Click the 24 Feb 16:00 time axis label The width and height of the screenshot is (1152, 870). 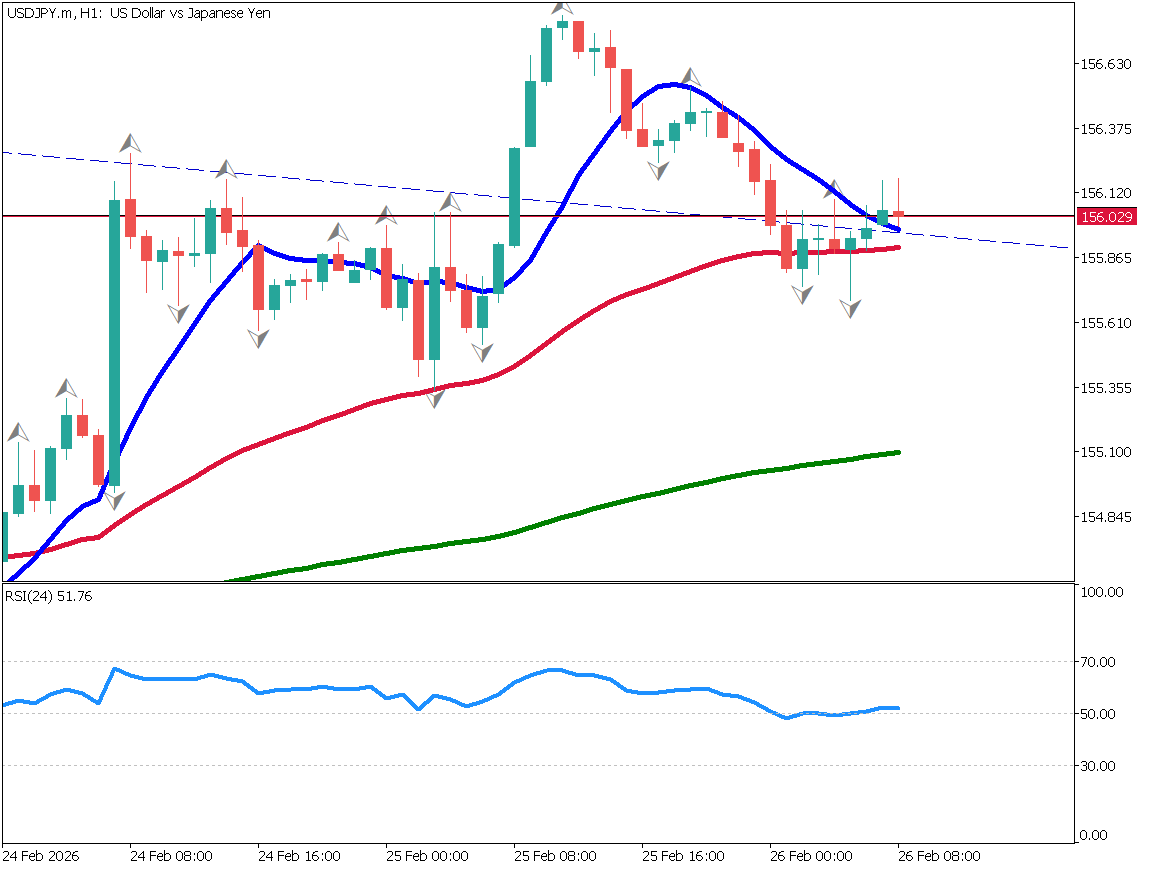click(x=299, y=857)
